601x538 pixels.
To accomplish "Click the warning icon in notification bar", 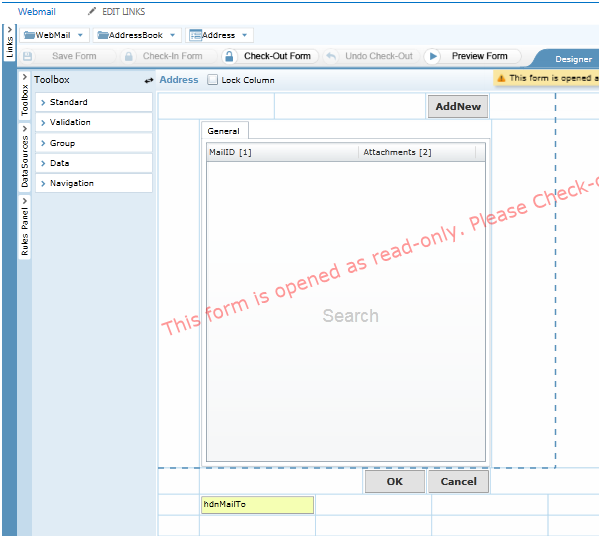I will (x=500, y=78).
